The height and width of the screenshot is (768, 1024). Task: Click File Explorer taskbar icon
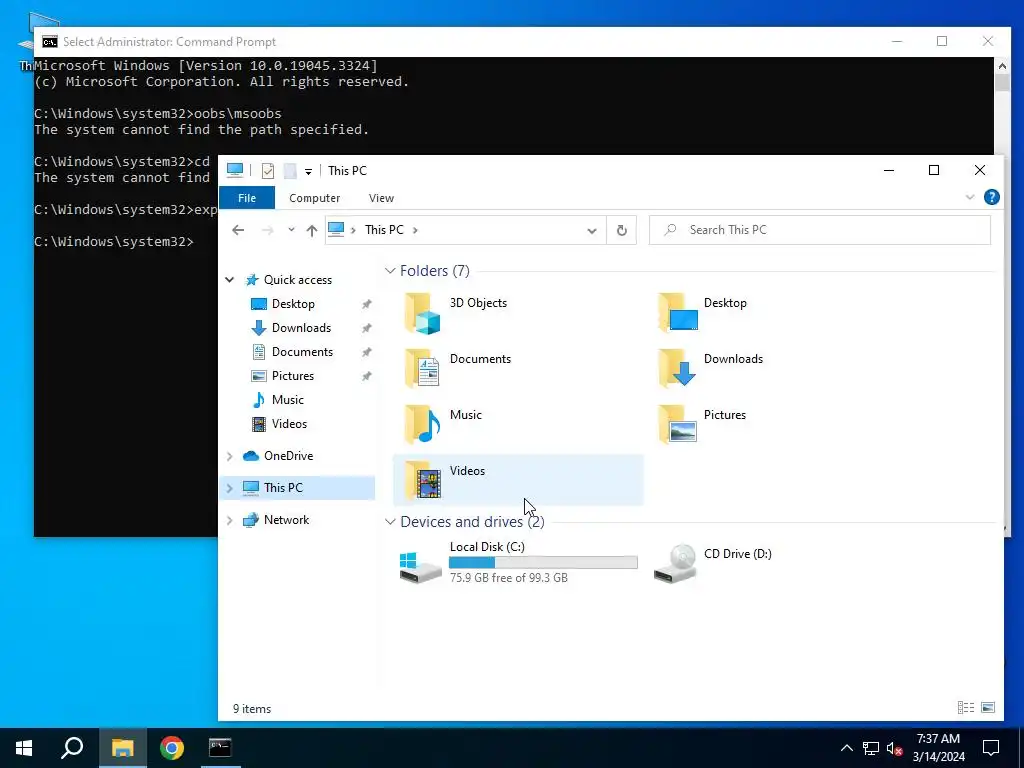pos(122,748)
